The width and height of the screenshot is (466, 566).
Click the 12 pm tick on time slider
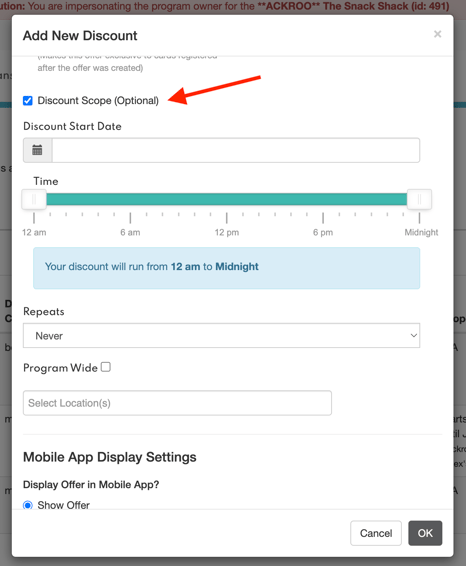click(x=227, y=218)
